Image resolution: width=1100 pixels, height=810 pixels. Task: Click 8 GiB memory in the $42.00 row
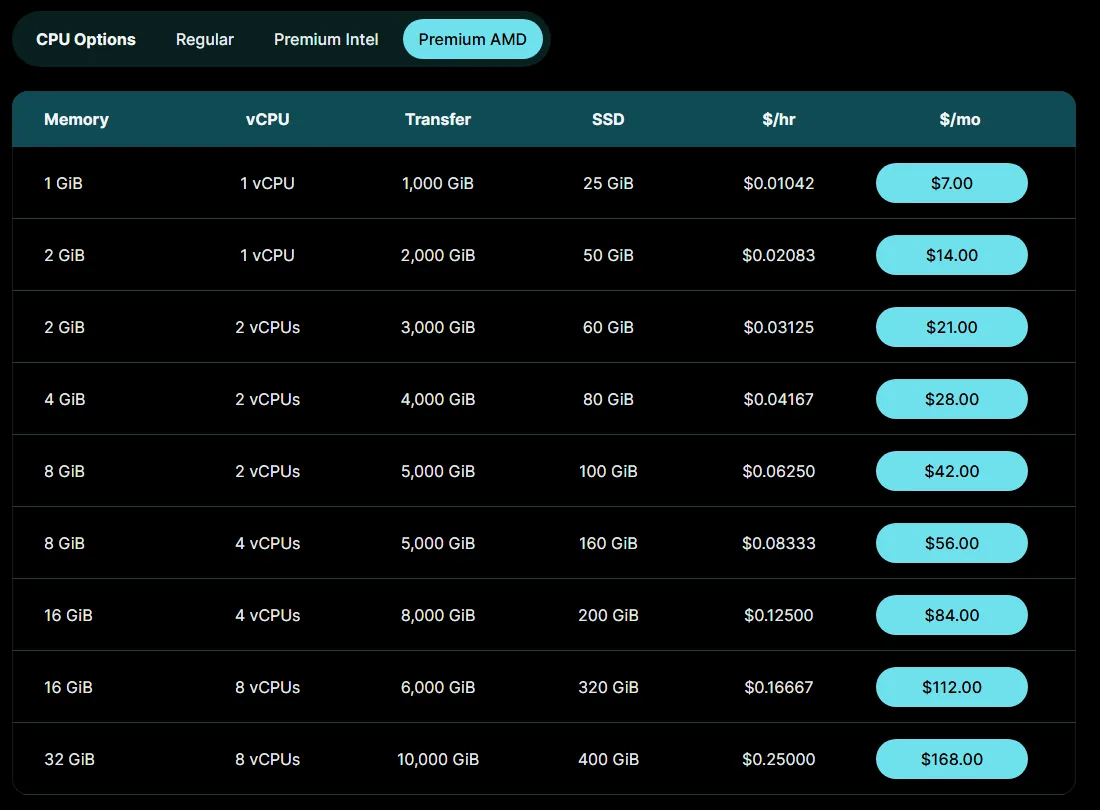tap(65, 471)
